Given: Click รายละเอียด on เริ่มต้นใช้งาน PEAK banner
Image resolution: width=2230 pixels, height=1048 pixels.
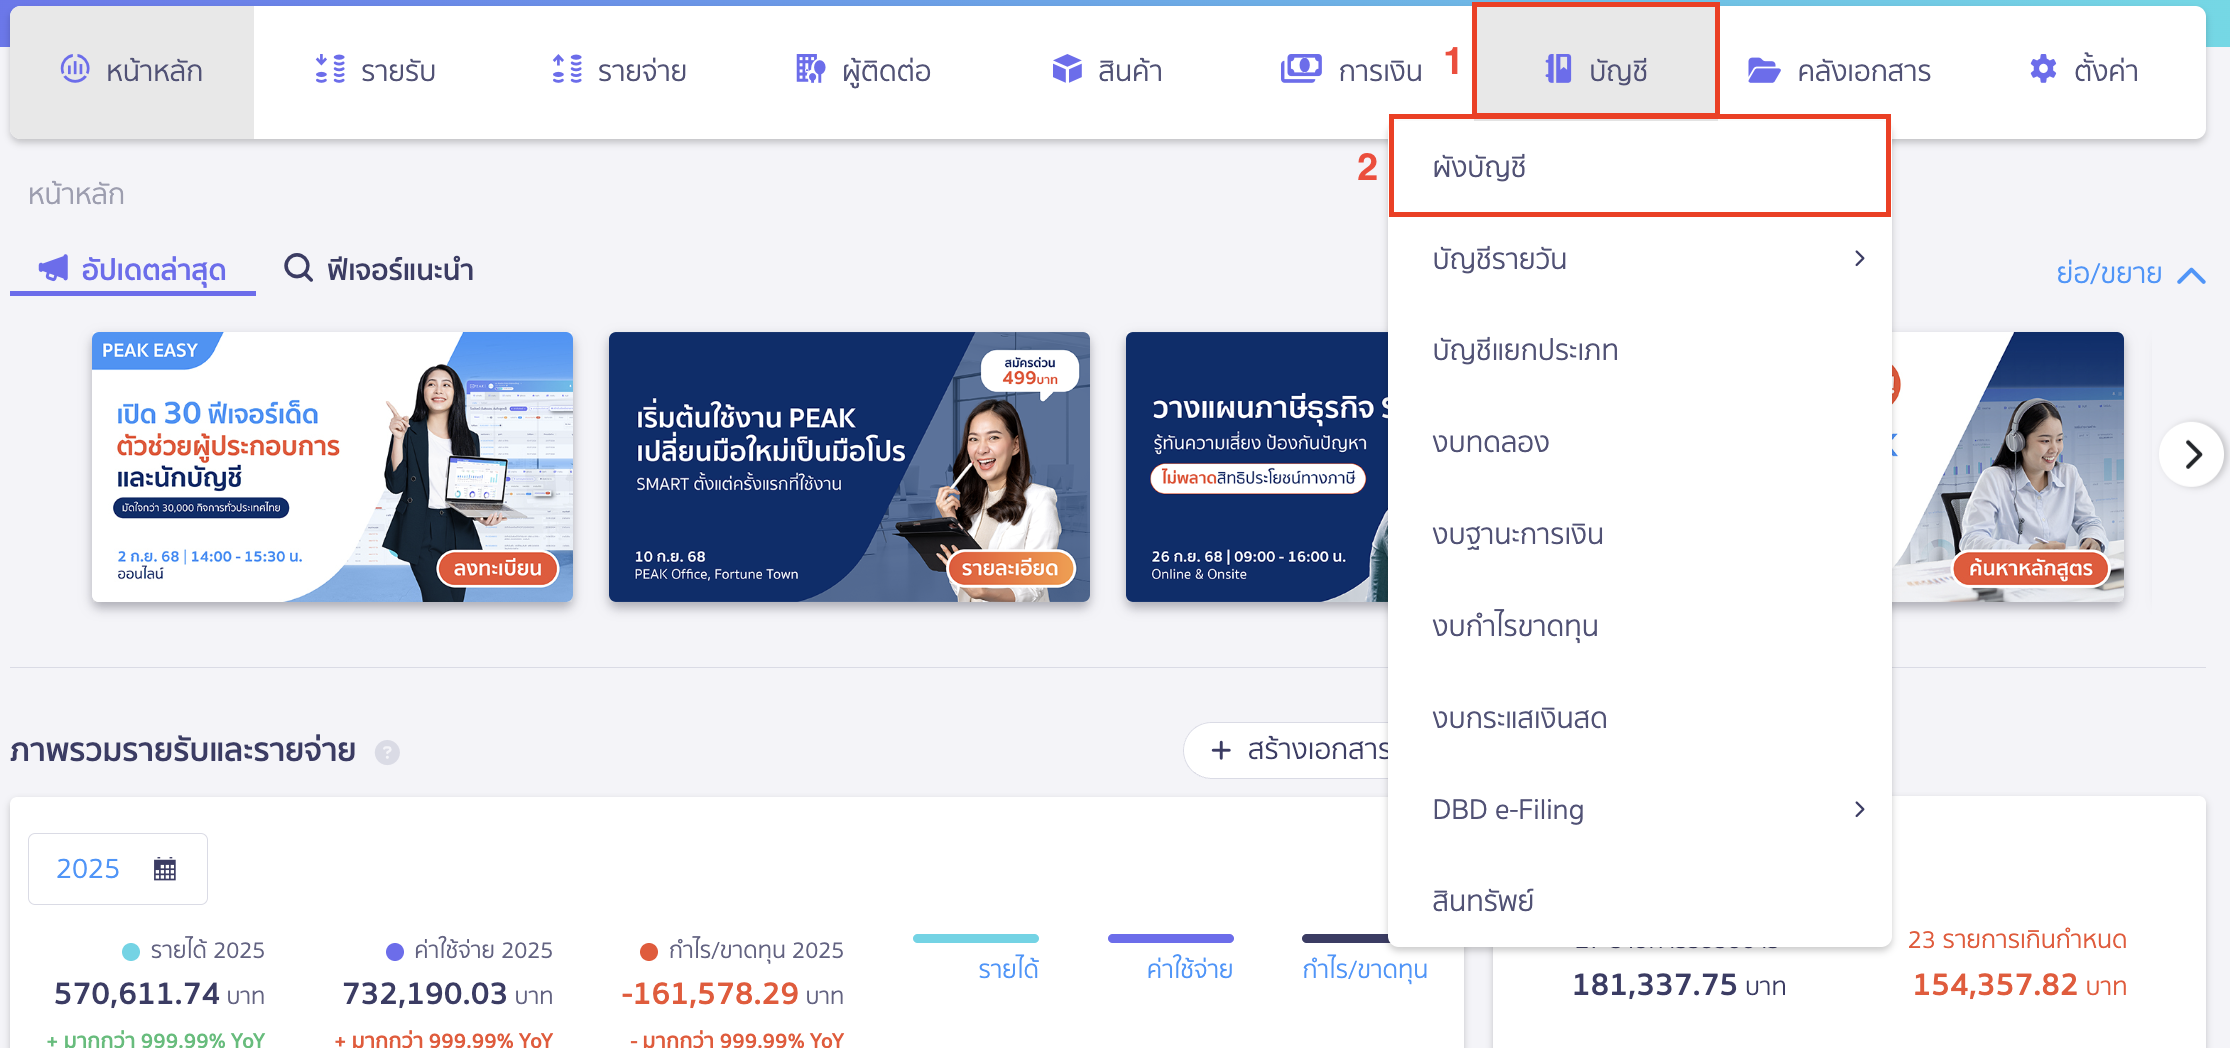Looking at the screenshot, I should 1010,568.
